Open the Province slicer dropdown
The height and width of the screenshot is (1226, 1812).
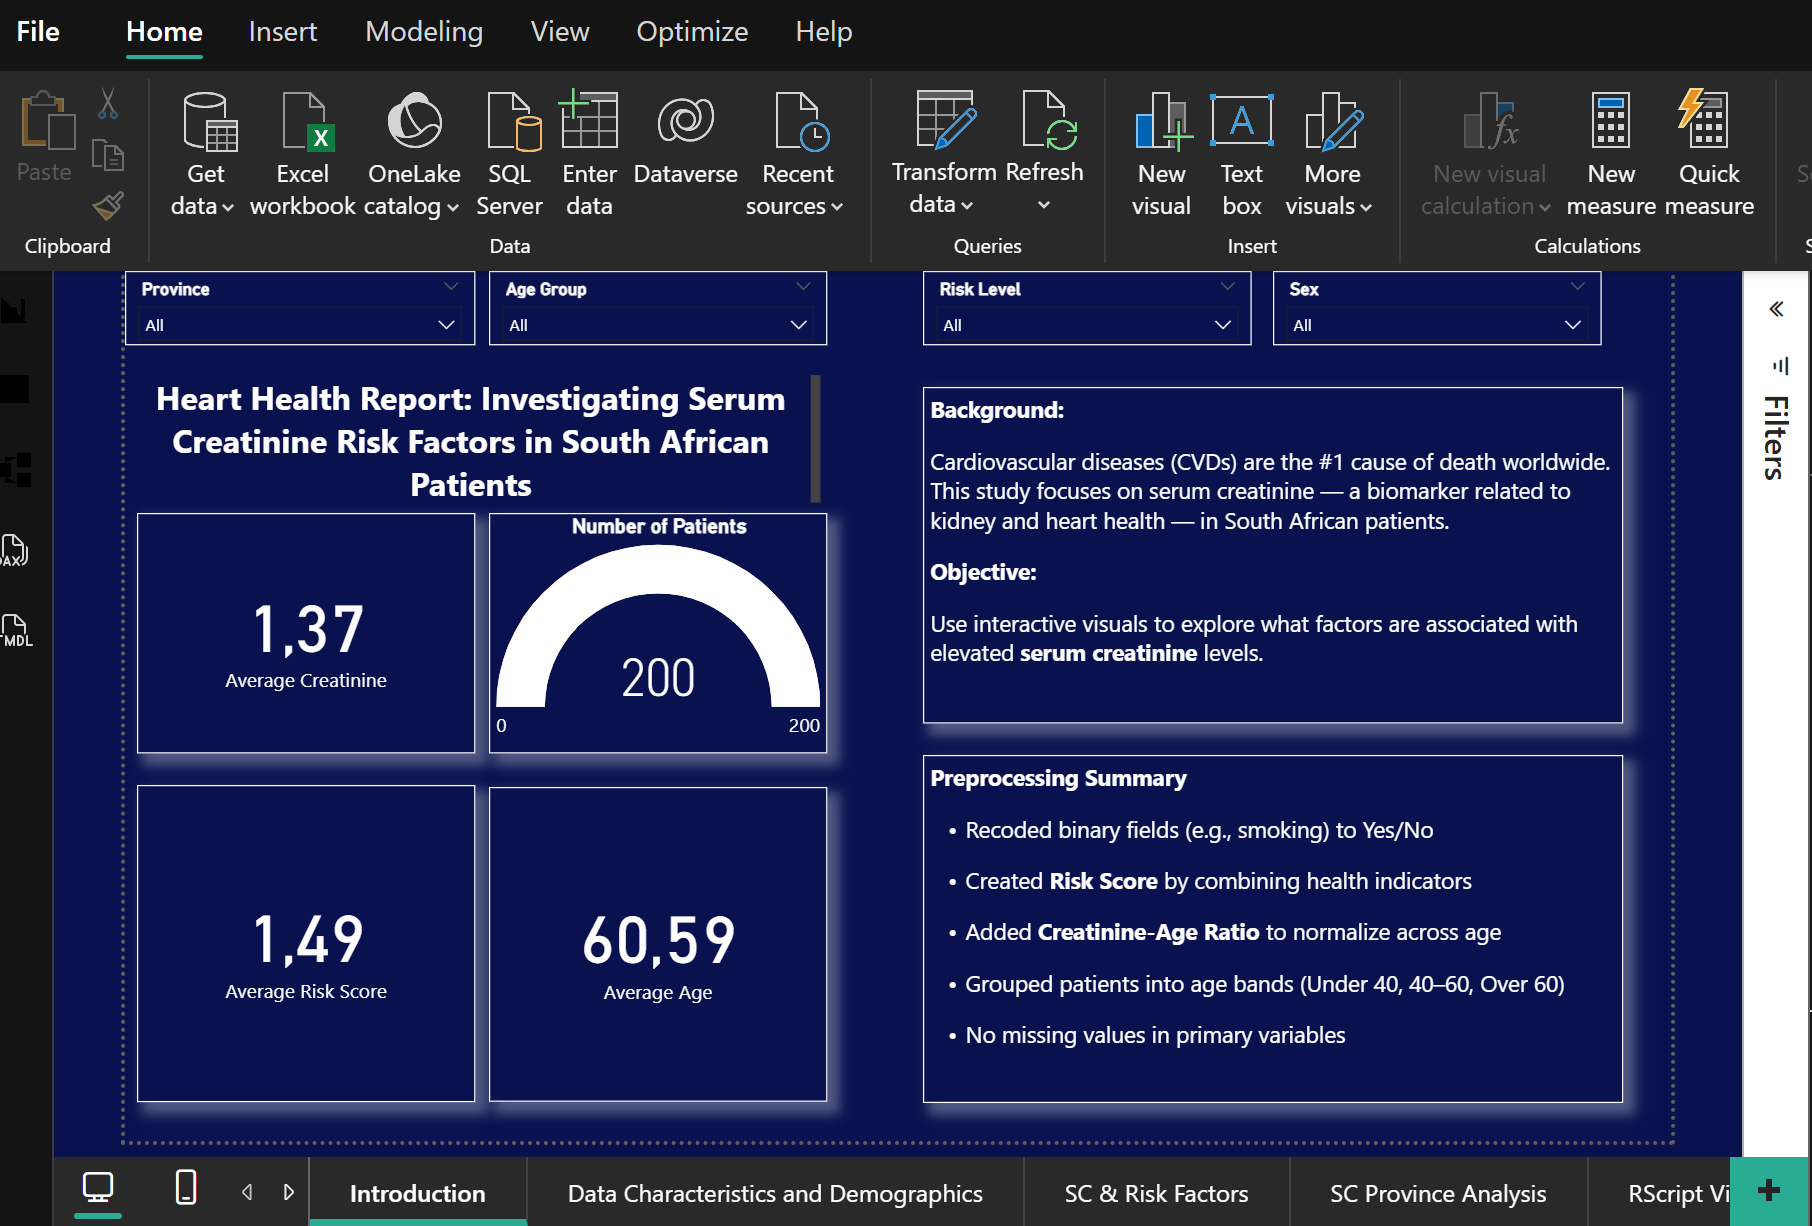(x=446, y=325)
